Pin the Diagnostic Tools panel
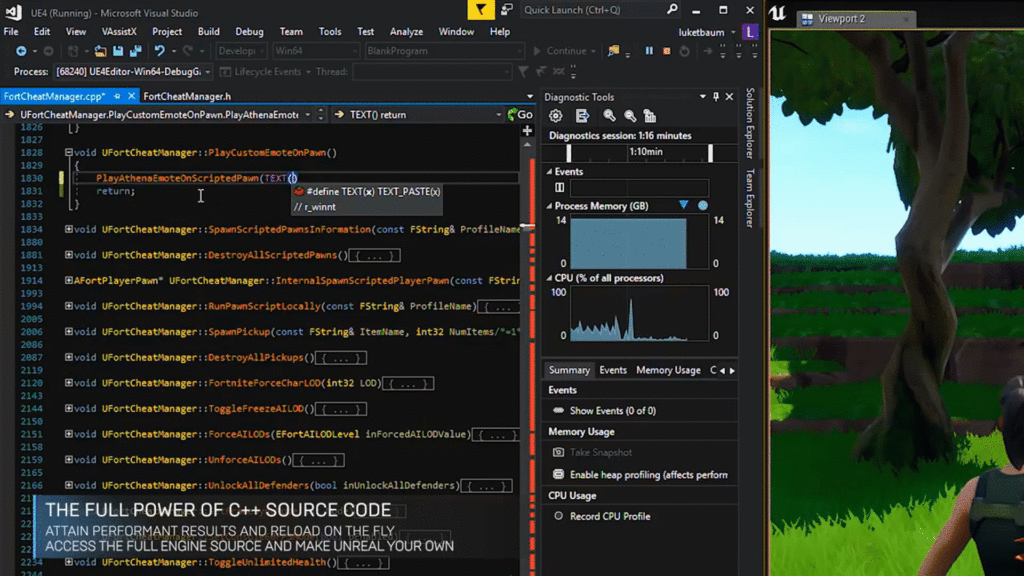The image size is (1024, 576). pyautogui.click(x=716, y=97)
